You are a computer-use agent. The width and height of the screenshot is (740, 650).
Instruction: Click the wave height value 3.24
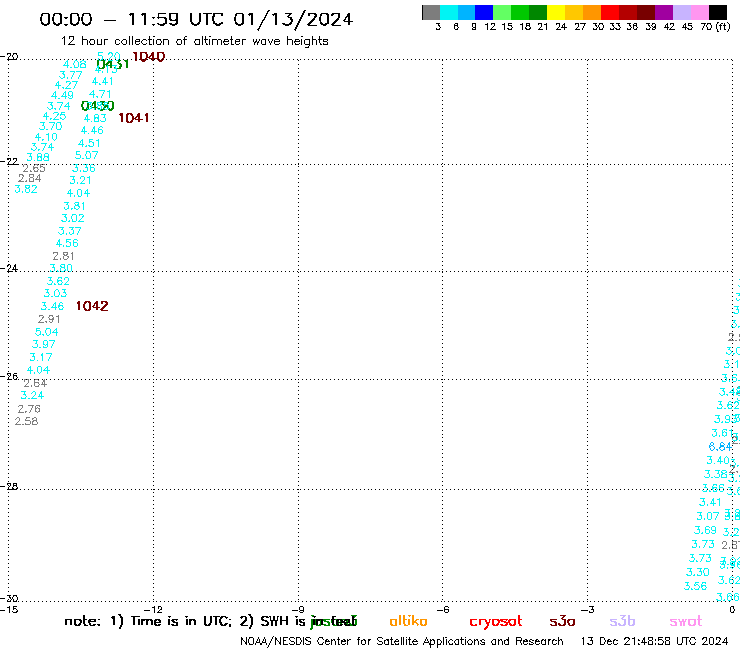[x=32, y=395]
